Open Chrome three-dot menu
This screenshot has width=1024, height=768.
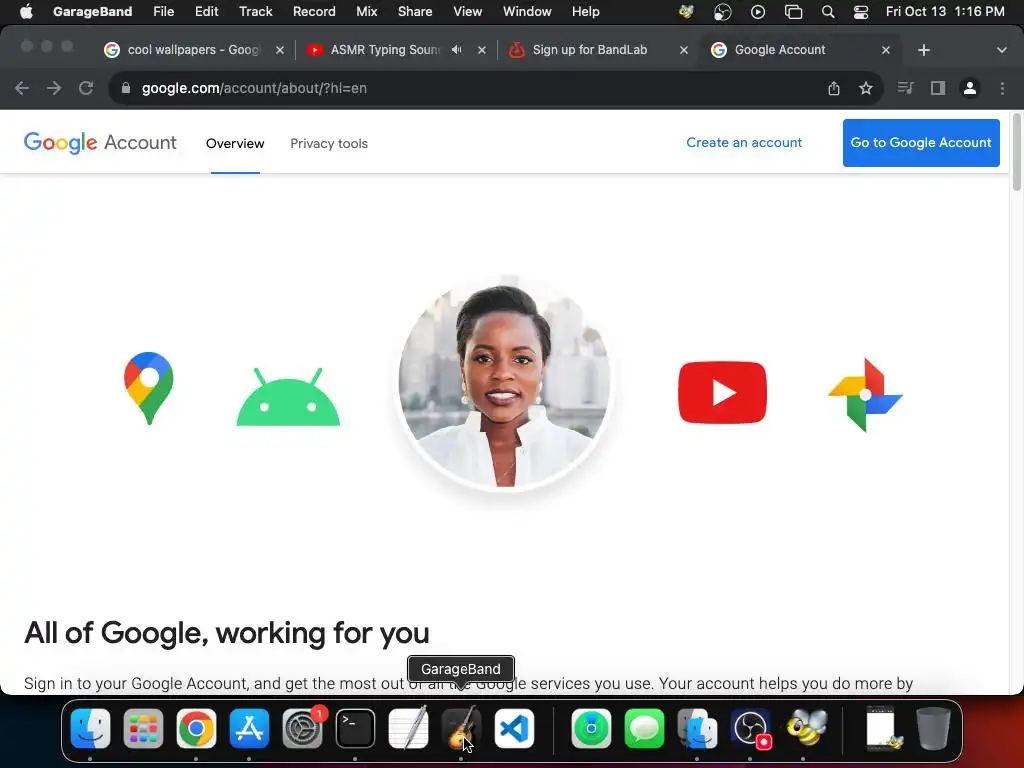[x=1002, y=88]
